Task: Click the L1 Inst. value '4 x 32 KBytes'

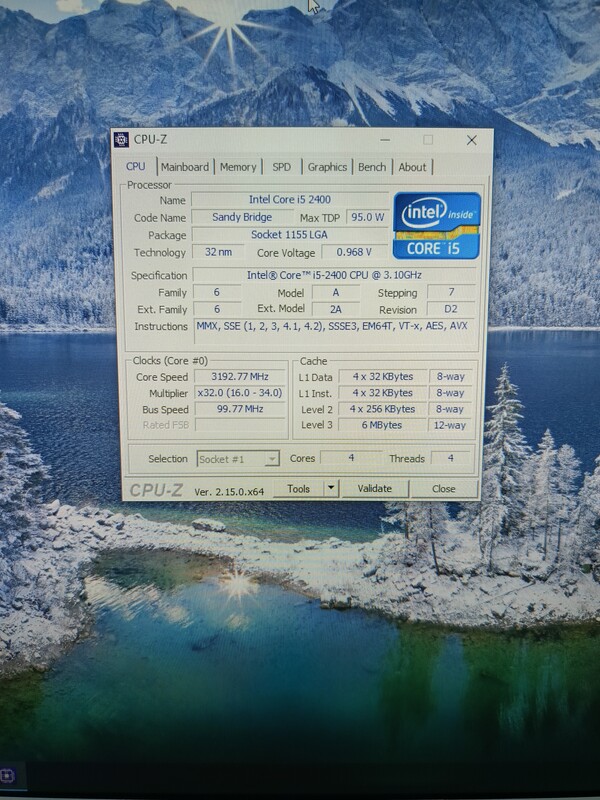Action: 383,393
